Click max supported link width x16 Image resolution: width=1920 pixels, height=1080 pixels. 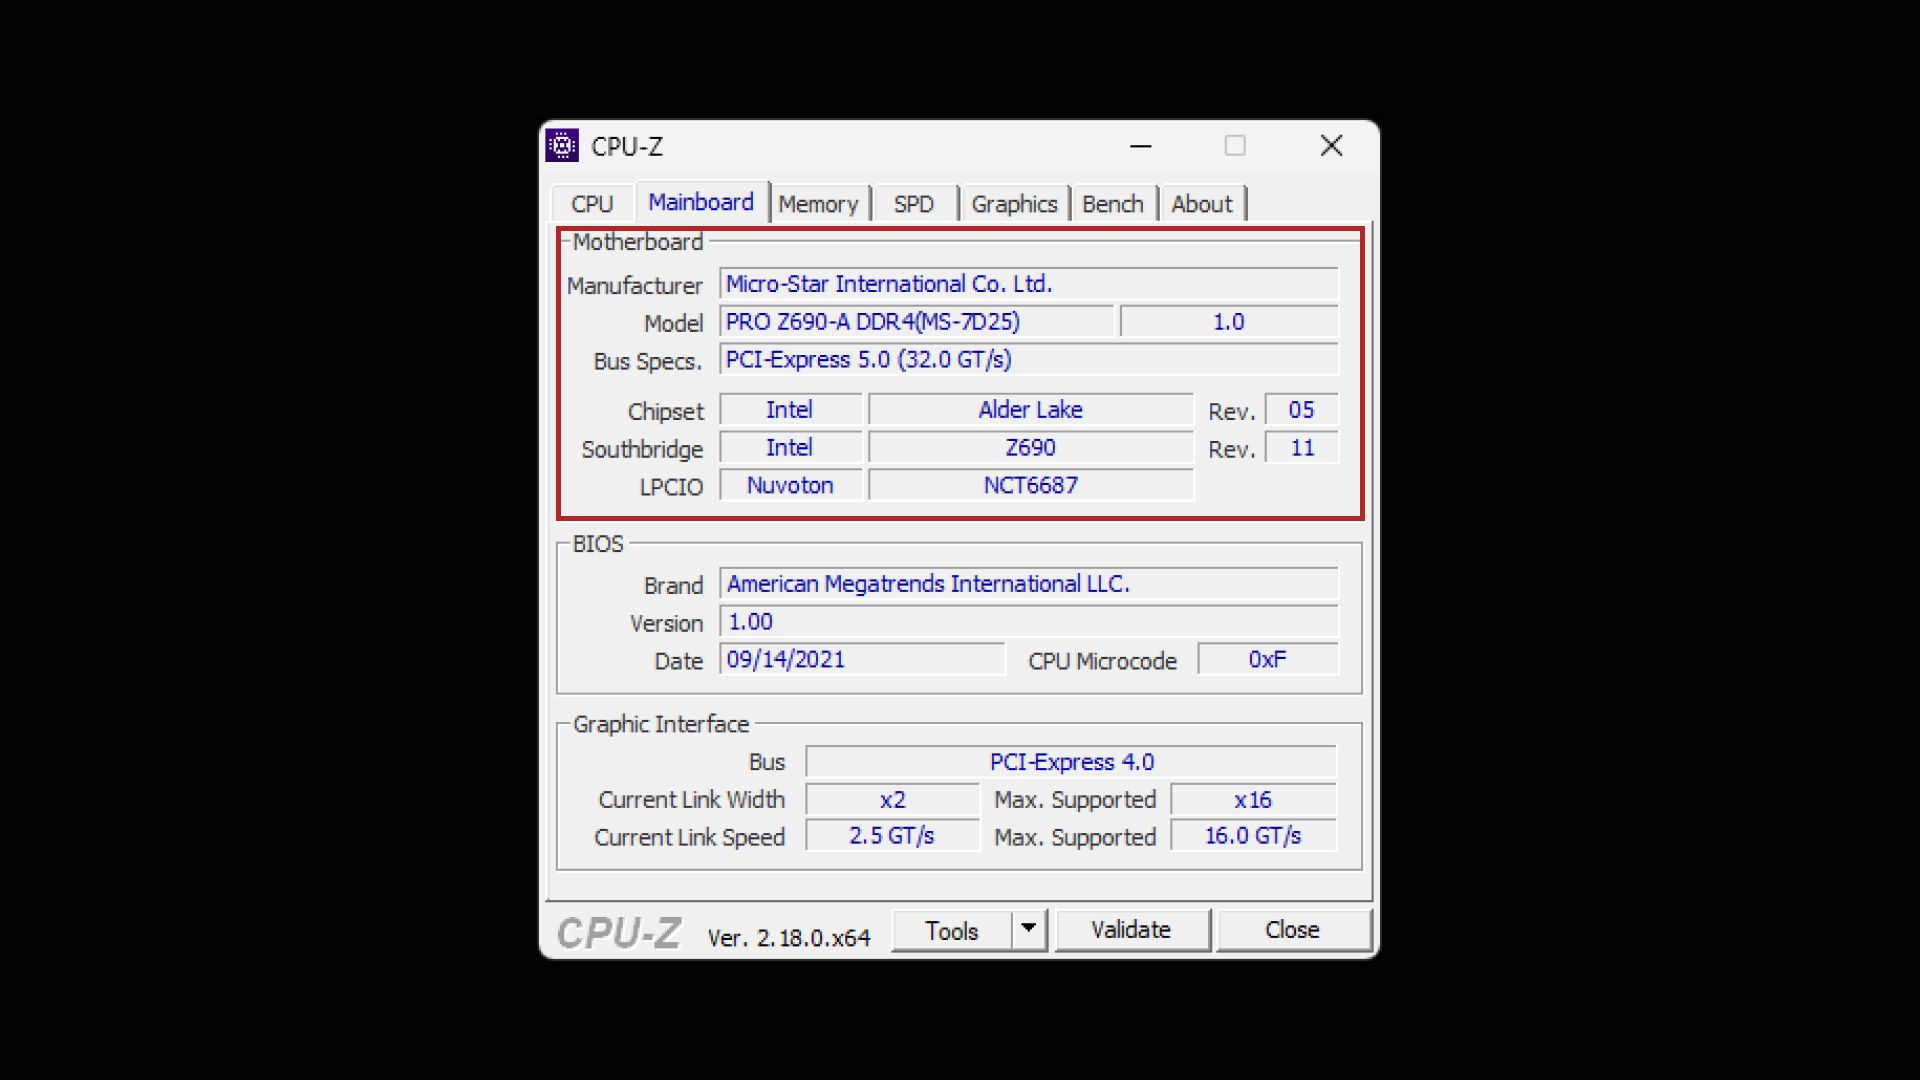tap(1253, 800)
